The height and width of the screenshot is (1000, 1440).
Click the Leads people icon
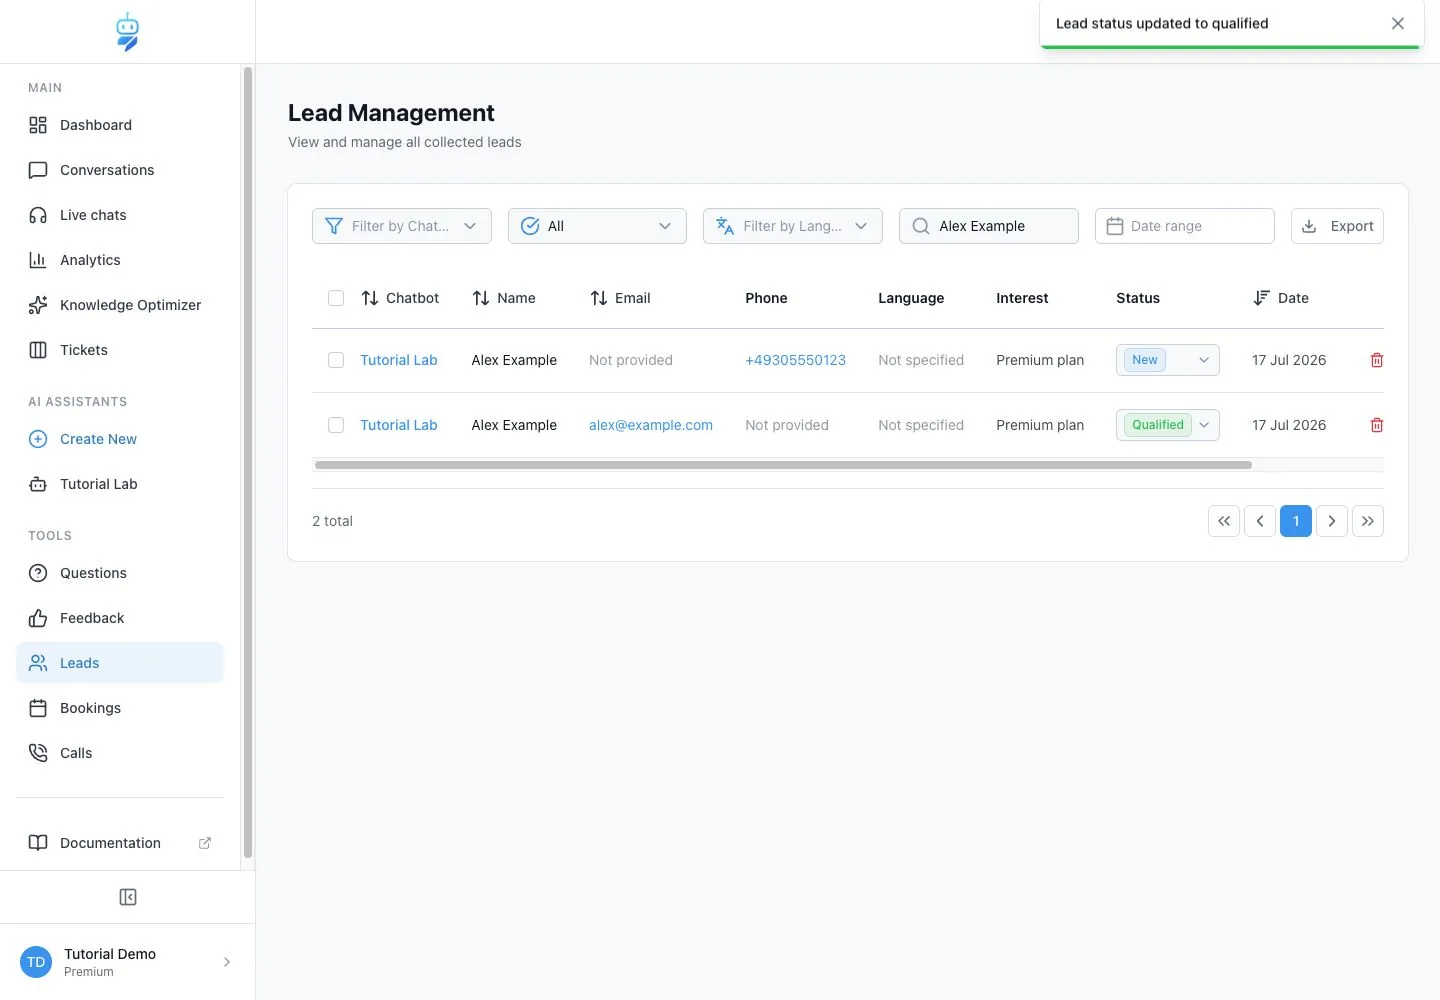(38, 663)
